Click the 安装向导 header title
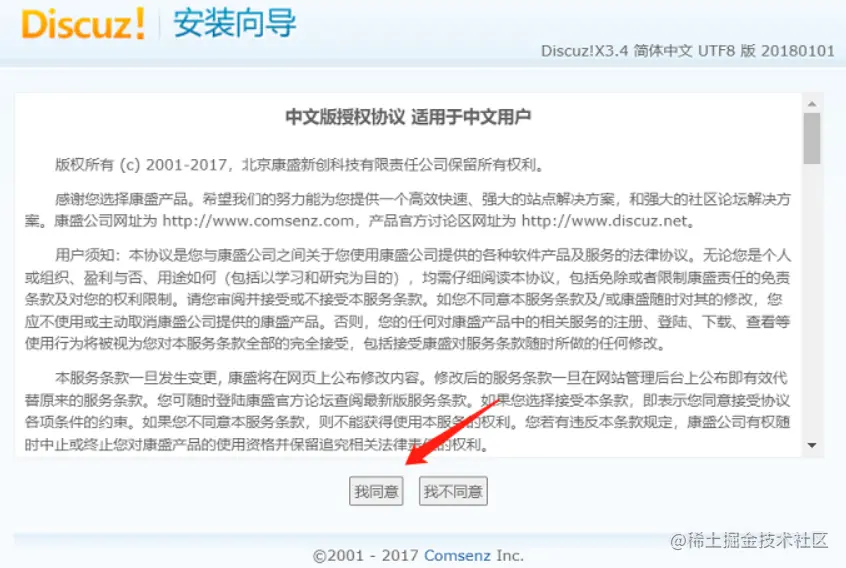This screenshot has width=846, height=568. point(235,24)
